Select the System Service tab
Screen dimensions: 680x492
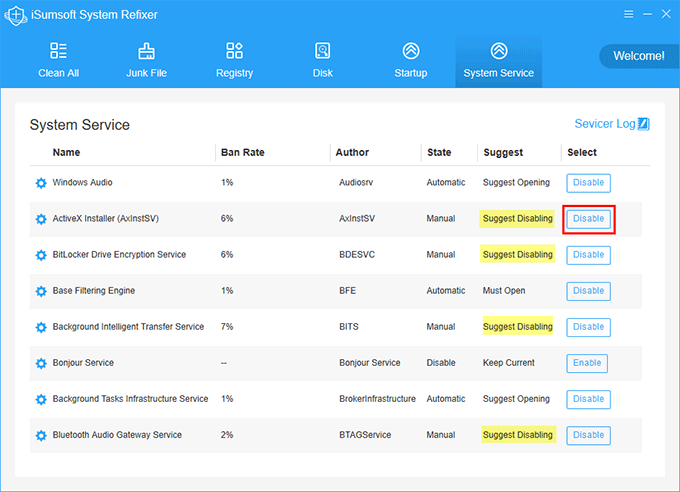coord(499,61)
